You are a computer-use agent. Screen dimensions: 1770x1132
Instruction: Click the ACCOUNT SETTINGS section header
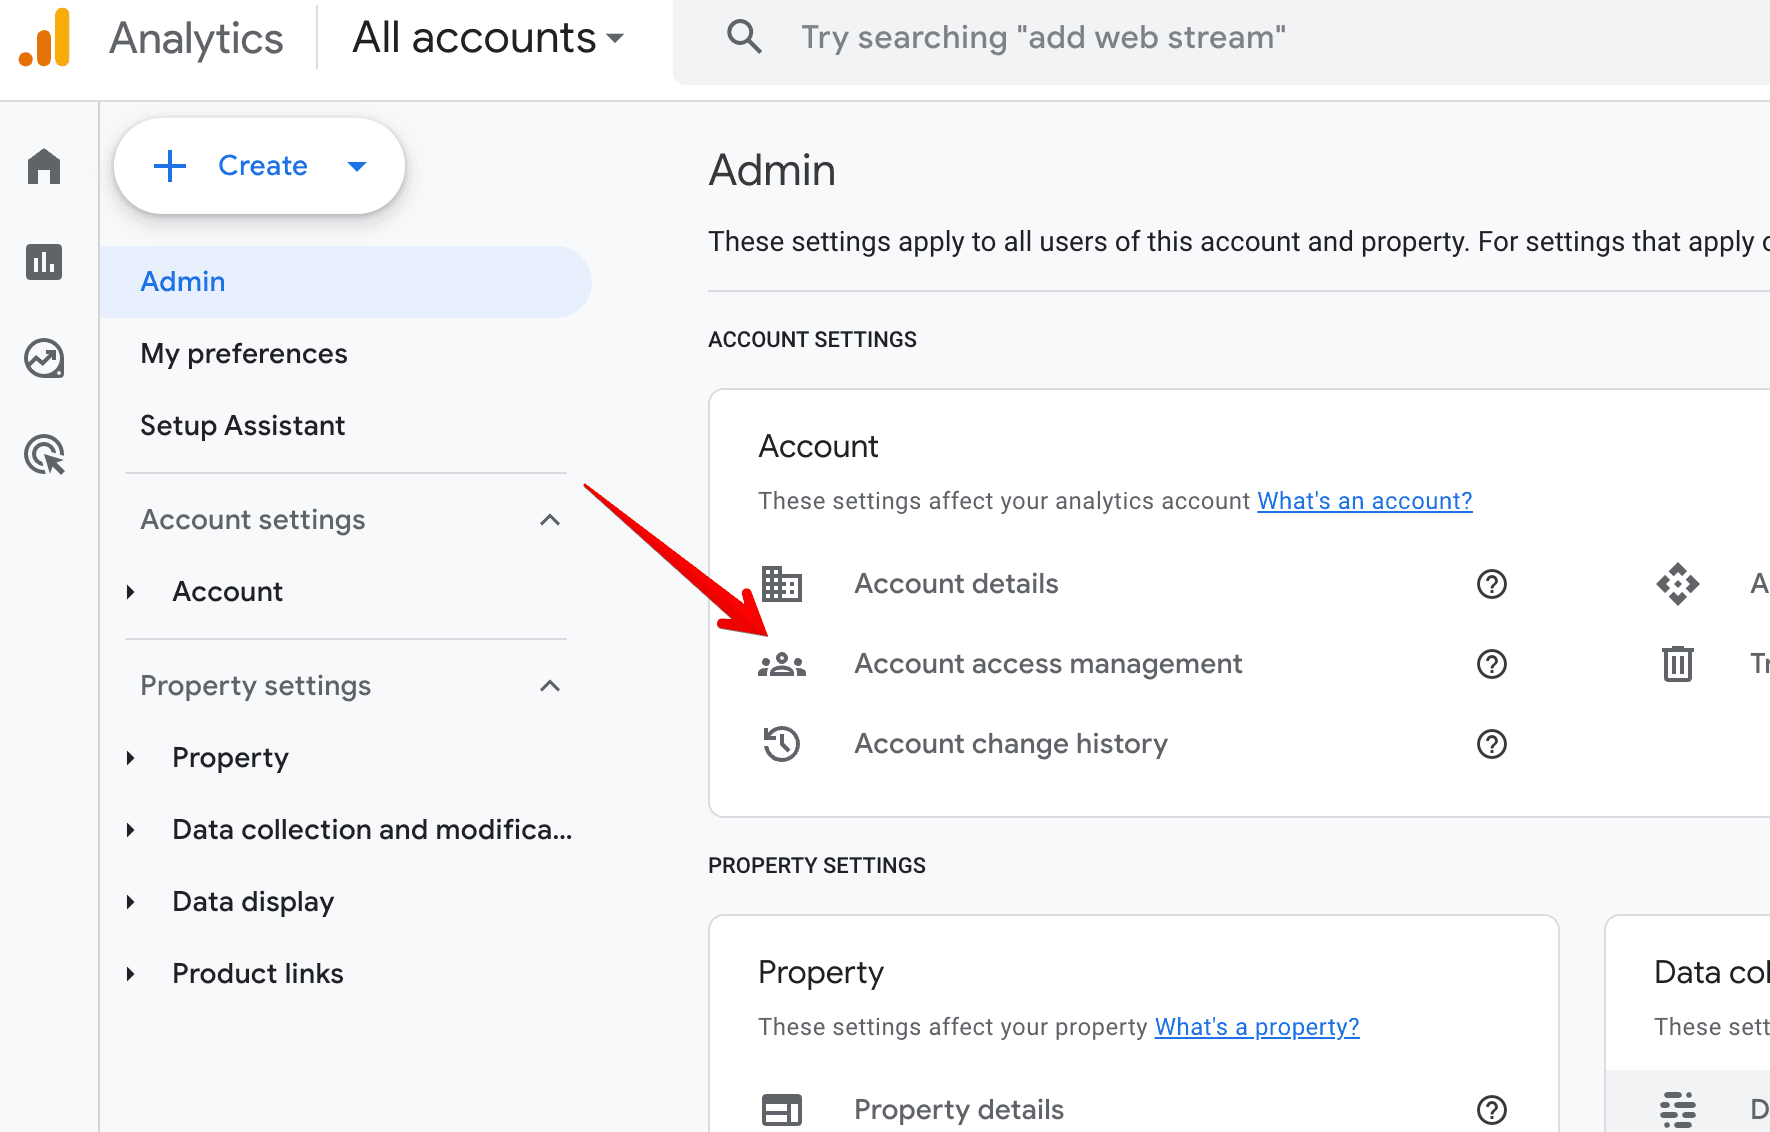coord(812,340)
